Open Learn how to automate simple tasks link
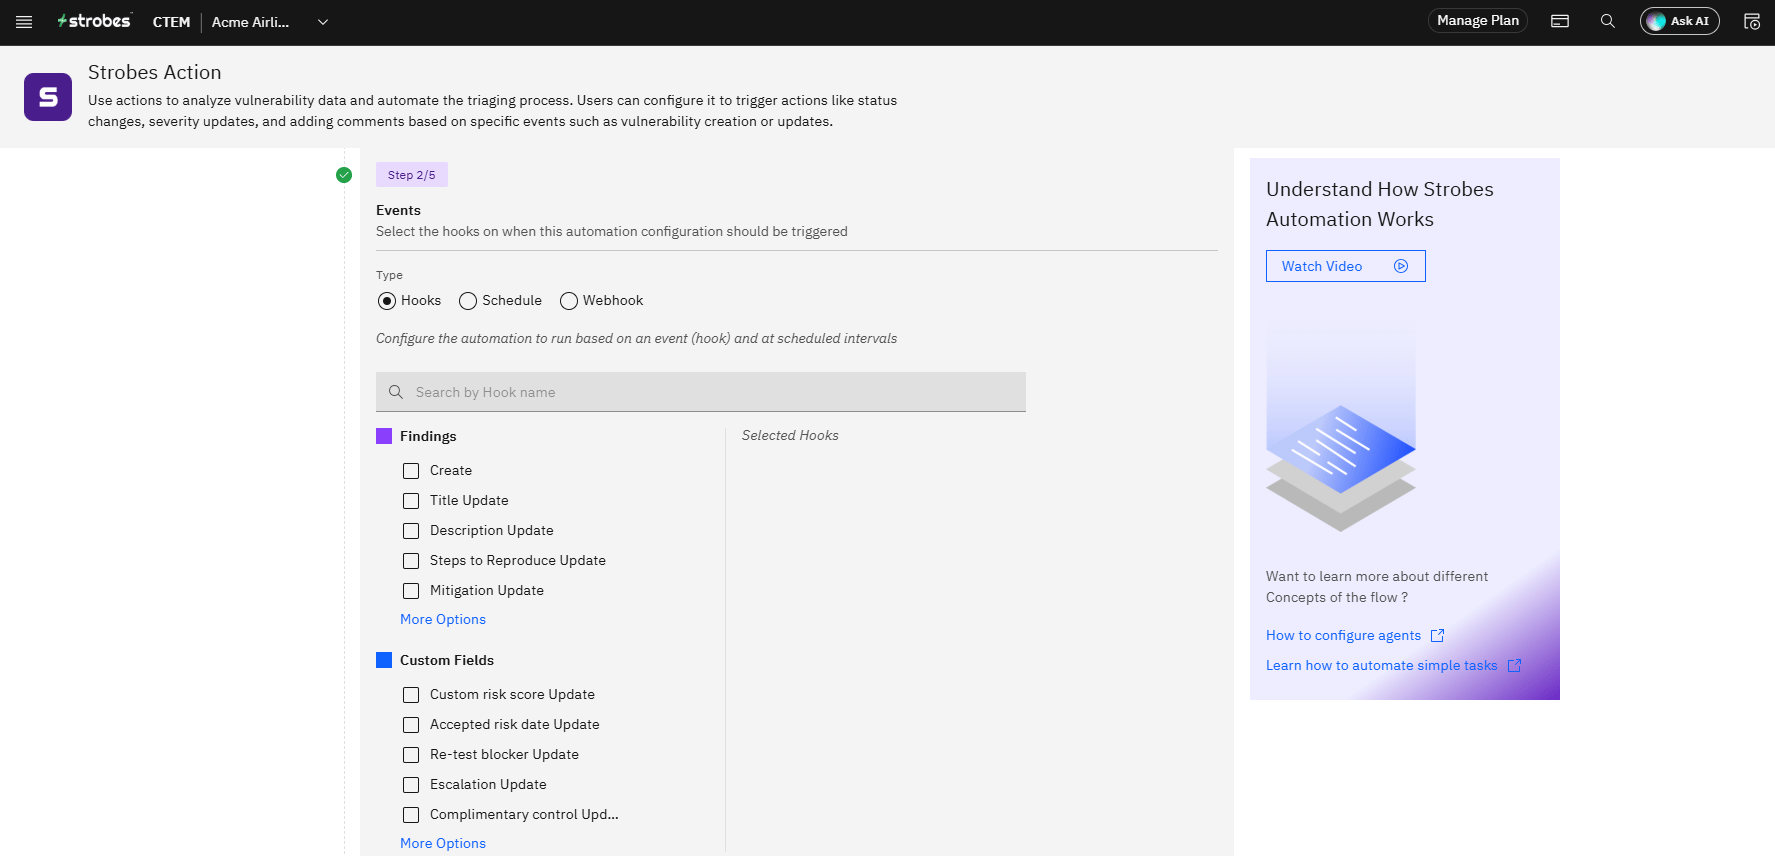This screenshot has width=1775, height=856. point(1382,666)
